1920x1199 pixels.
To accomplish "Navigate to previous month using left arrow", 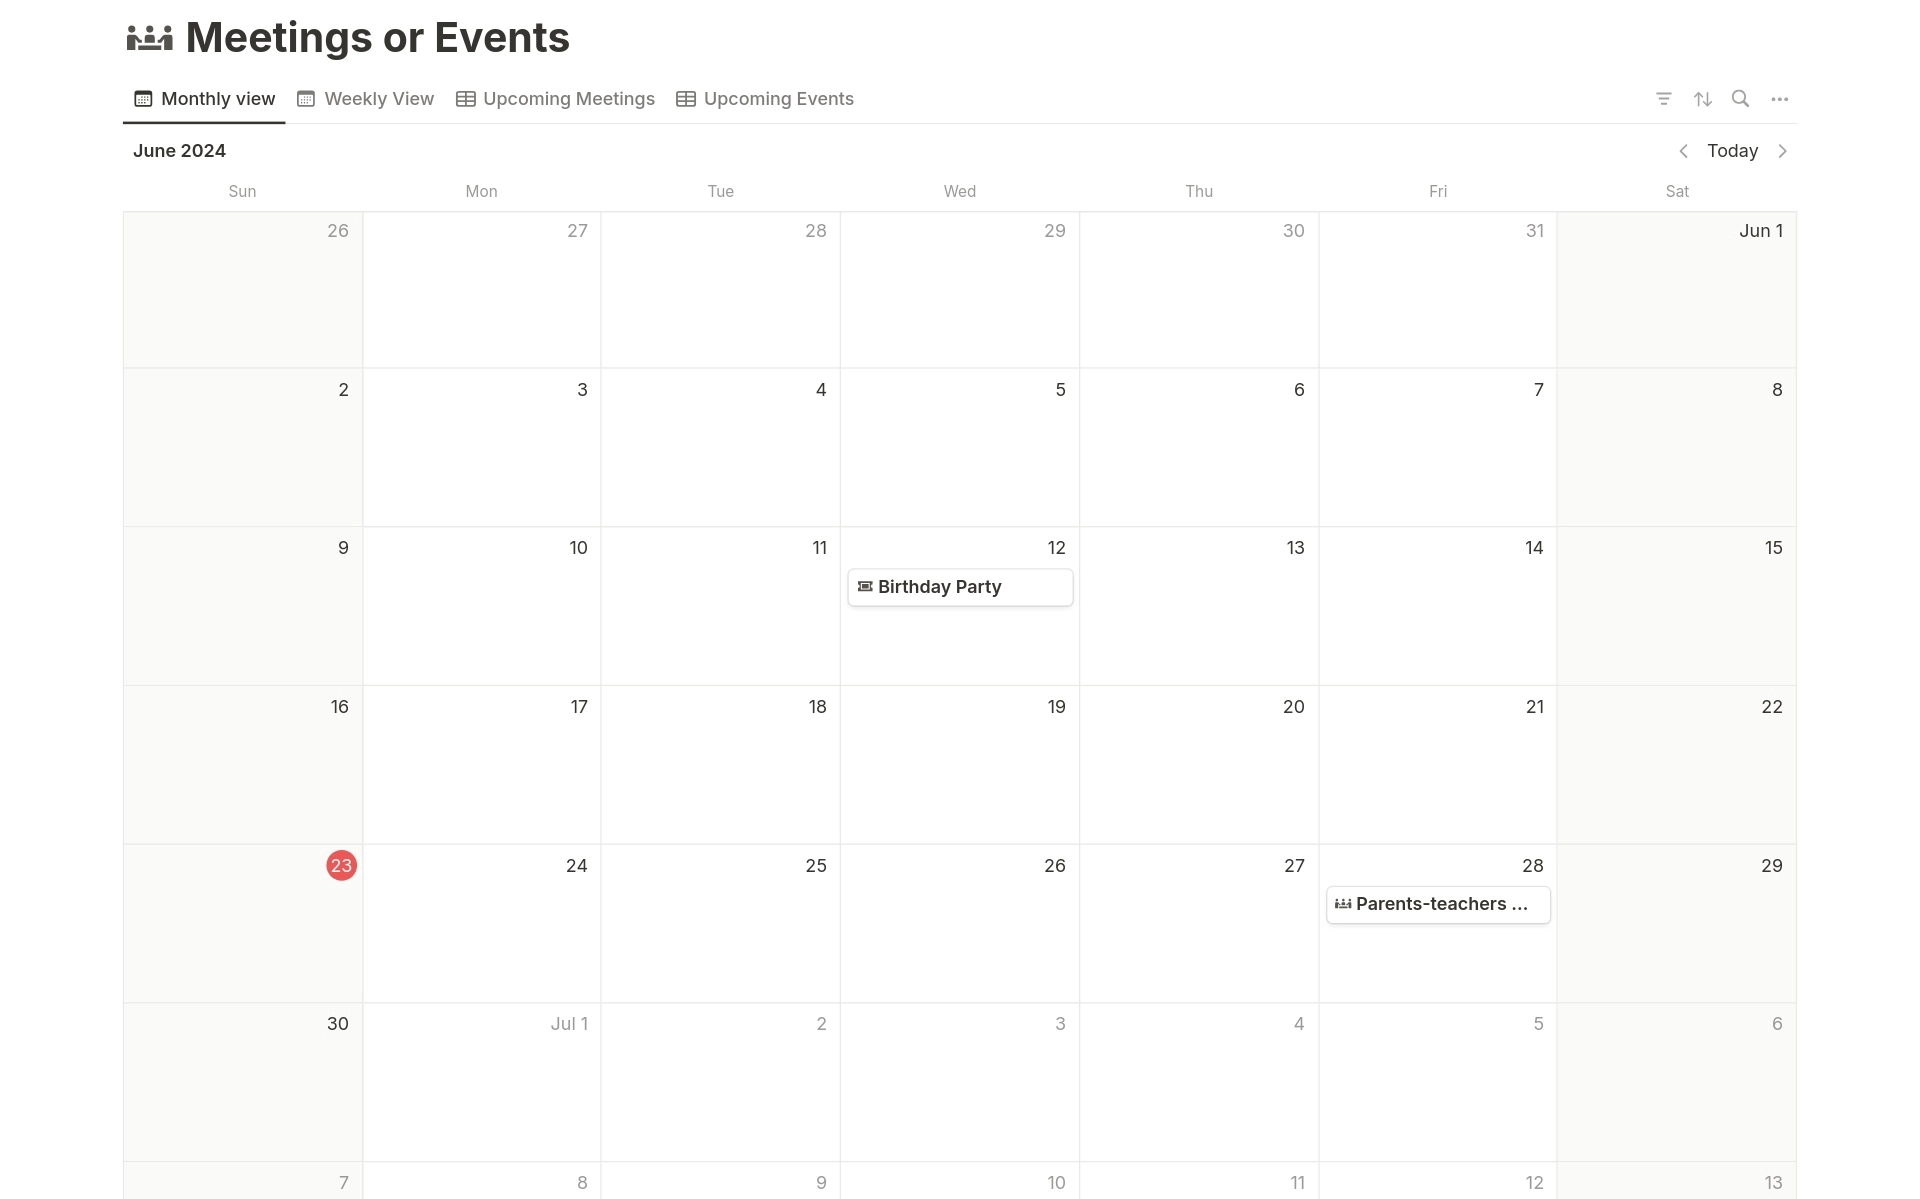I will click(x=1684, y=151).
